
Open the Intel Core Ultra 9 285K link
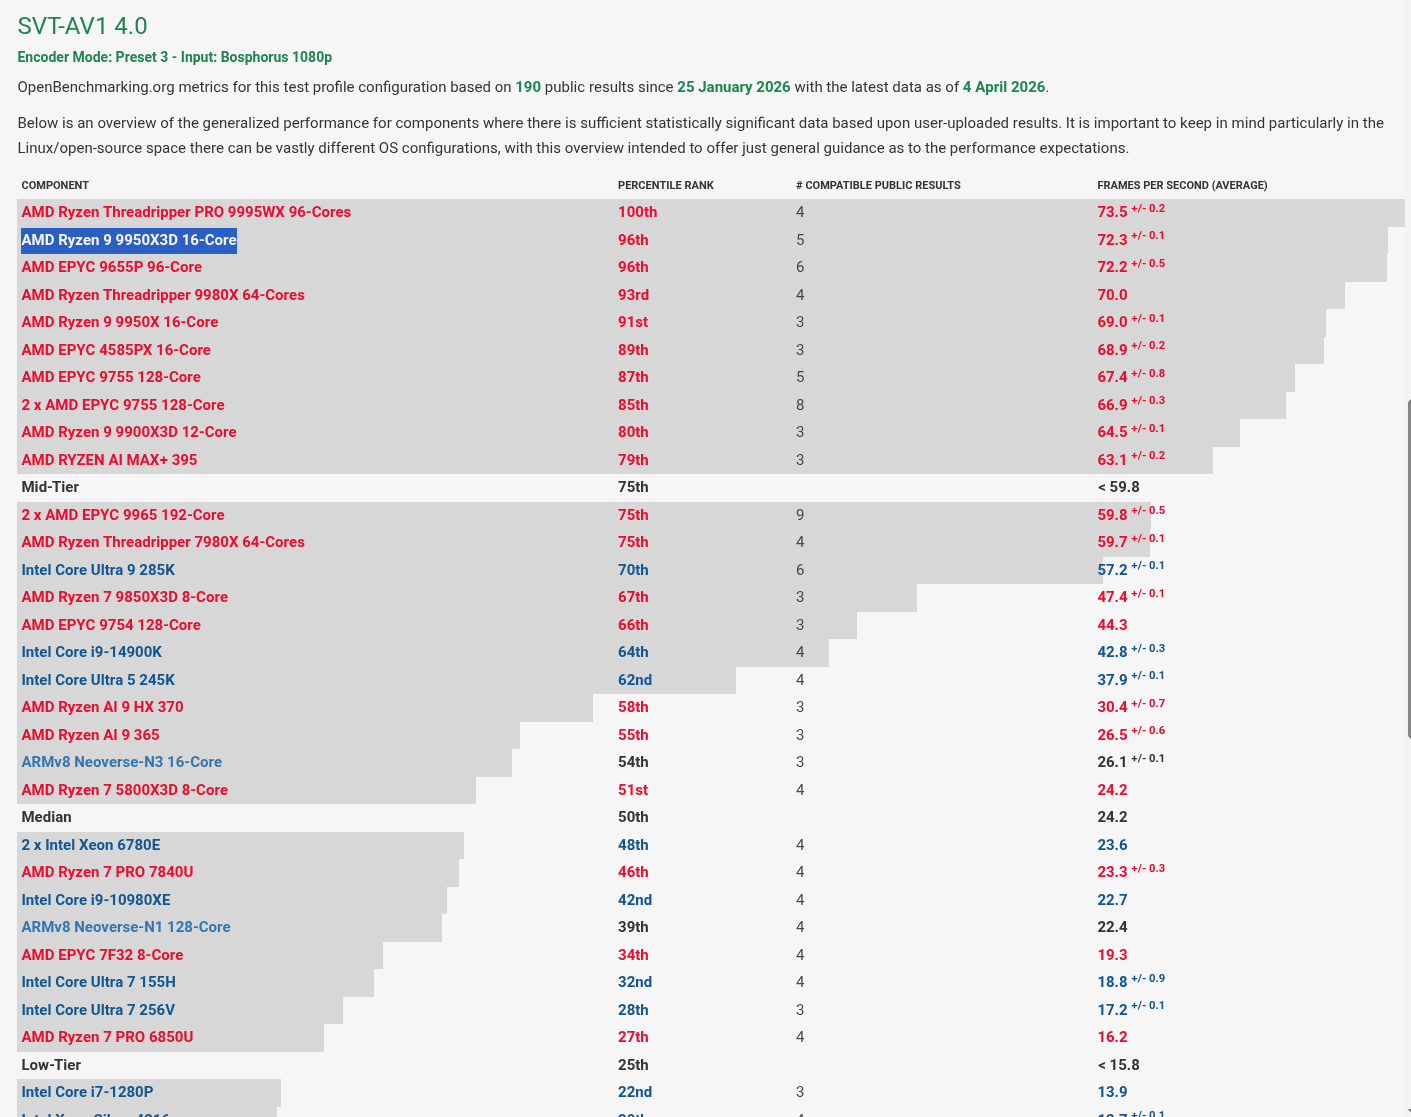tap(98, 570)
